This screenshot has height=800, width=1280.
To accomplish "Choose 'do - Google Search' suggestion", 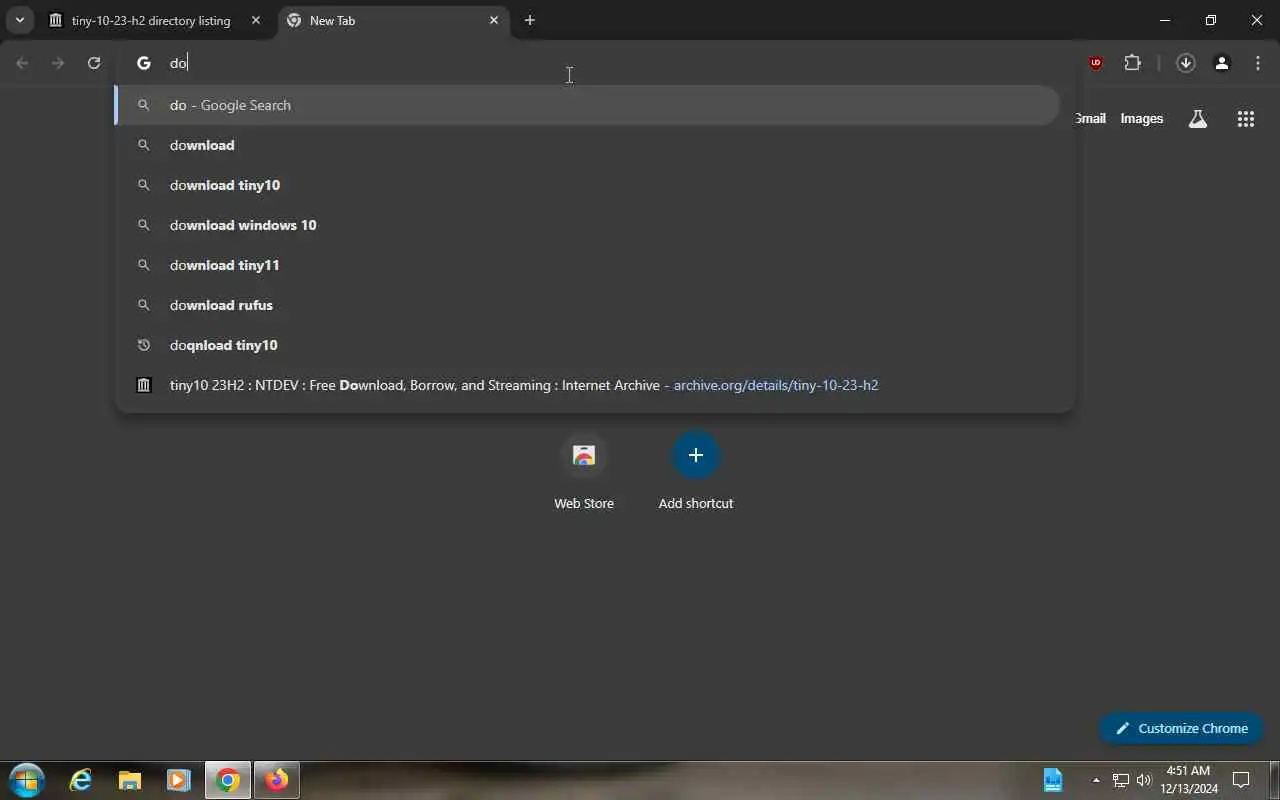I will point(588,105).
